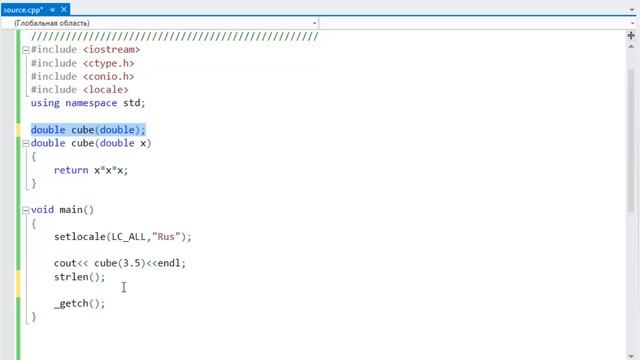The width and height of the screenshot is (640, 360).
Task: Select the source.cpp editor tab
Action: click(23, 10)
